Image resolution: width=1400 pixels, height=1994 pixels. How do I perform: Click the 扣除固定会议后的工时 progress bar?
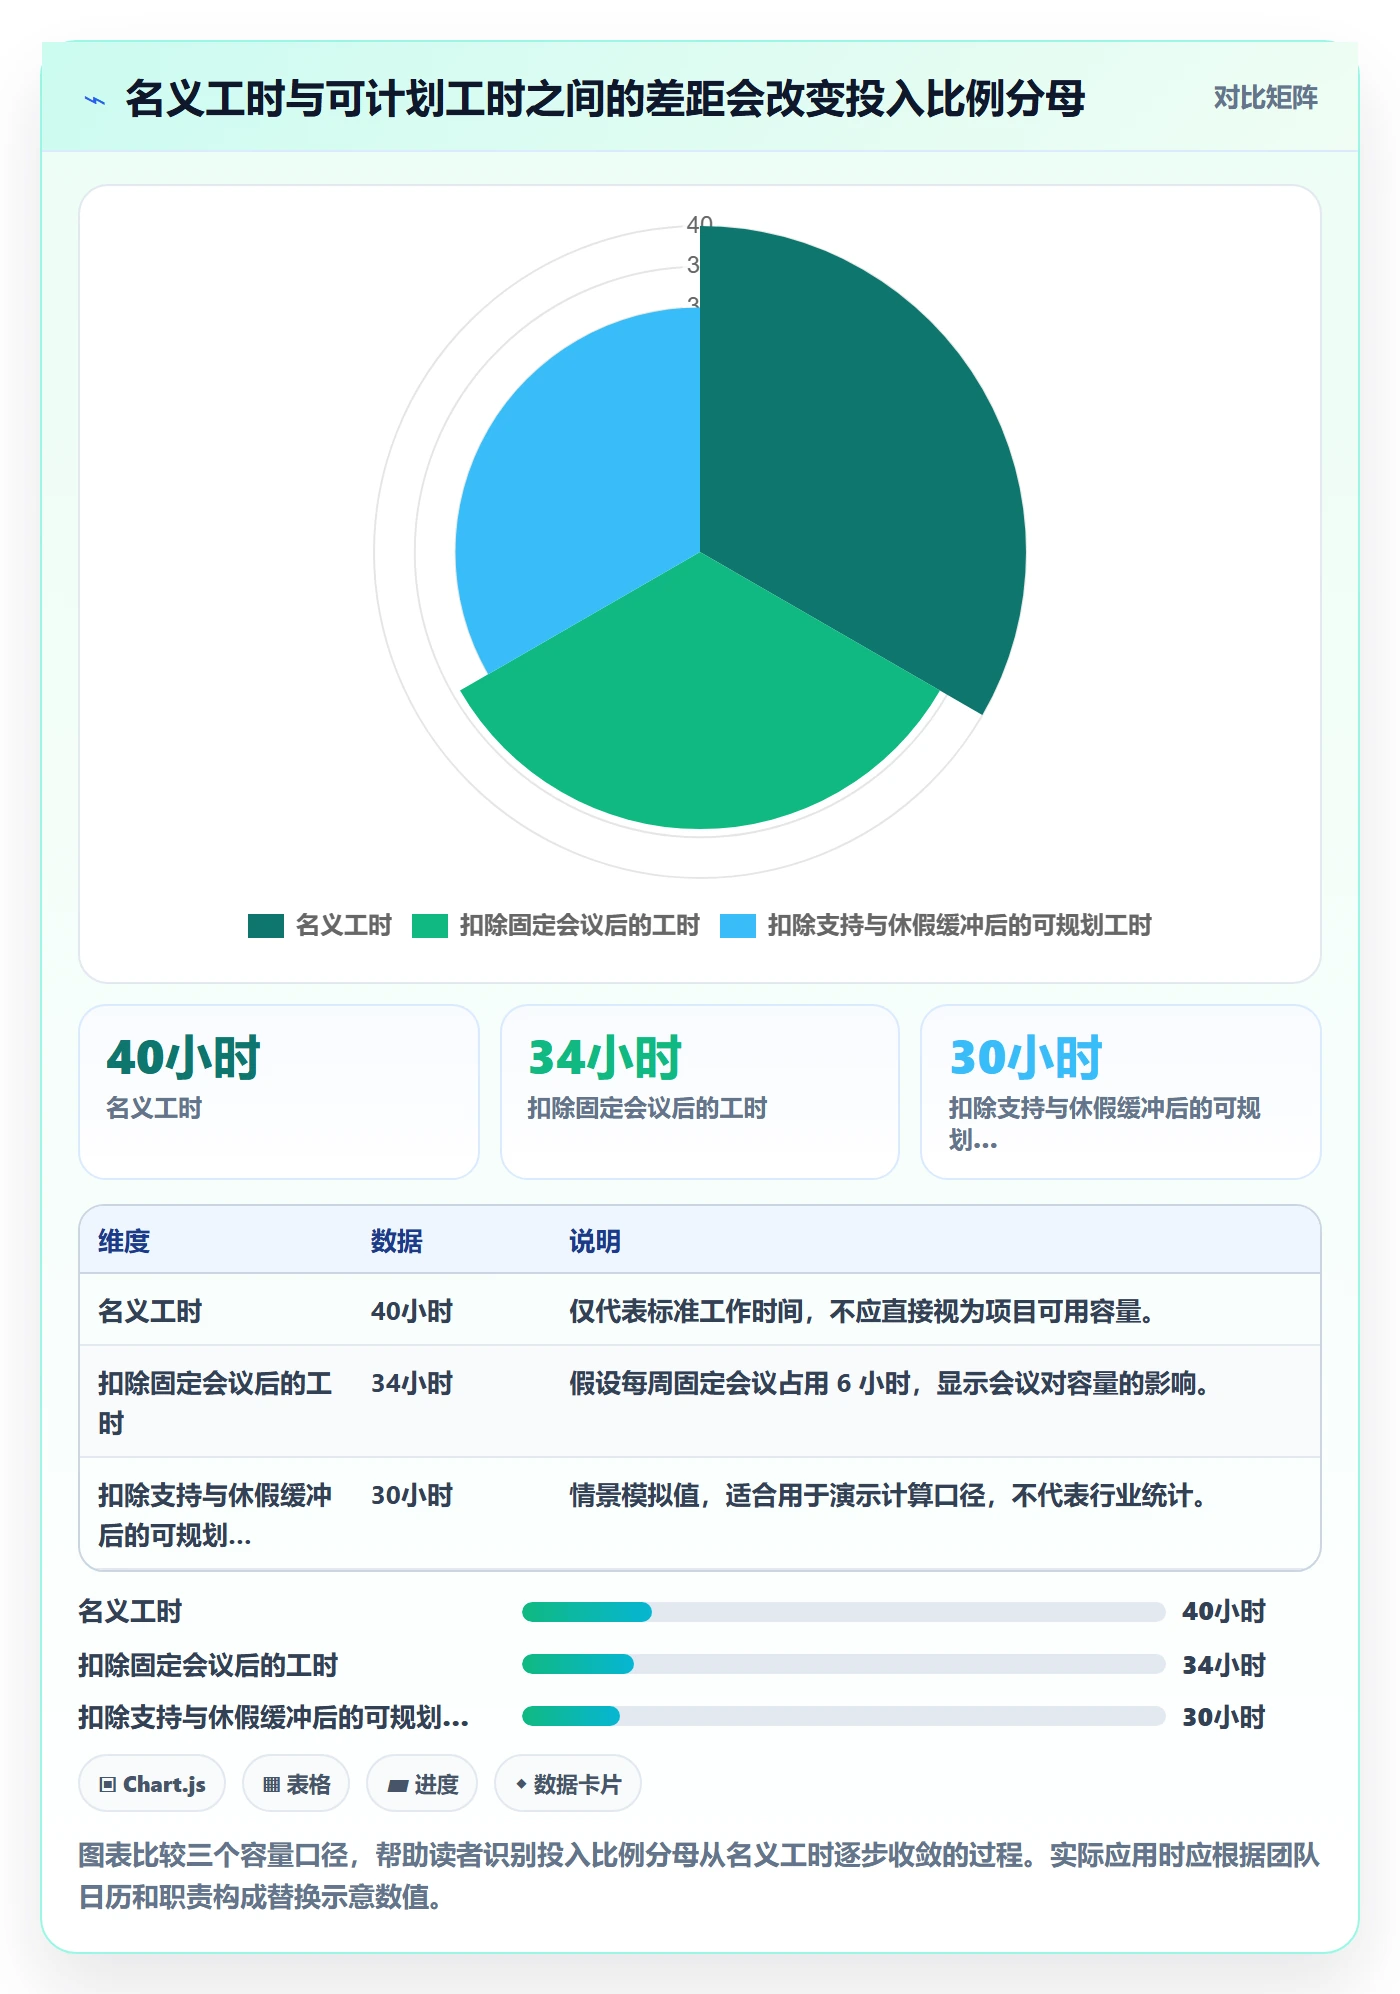[x=843, y=1664]
